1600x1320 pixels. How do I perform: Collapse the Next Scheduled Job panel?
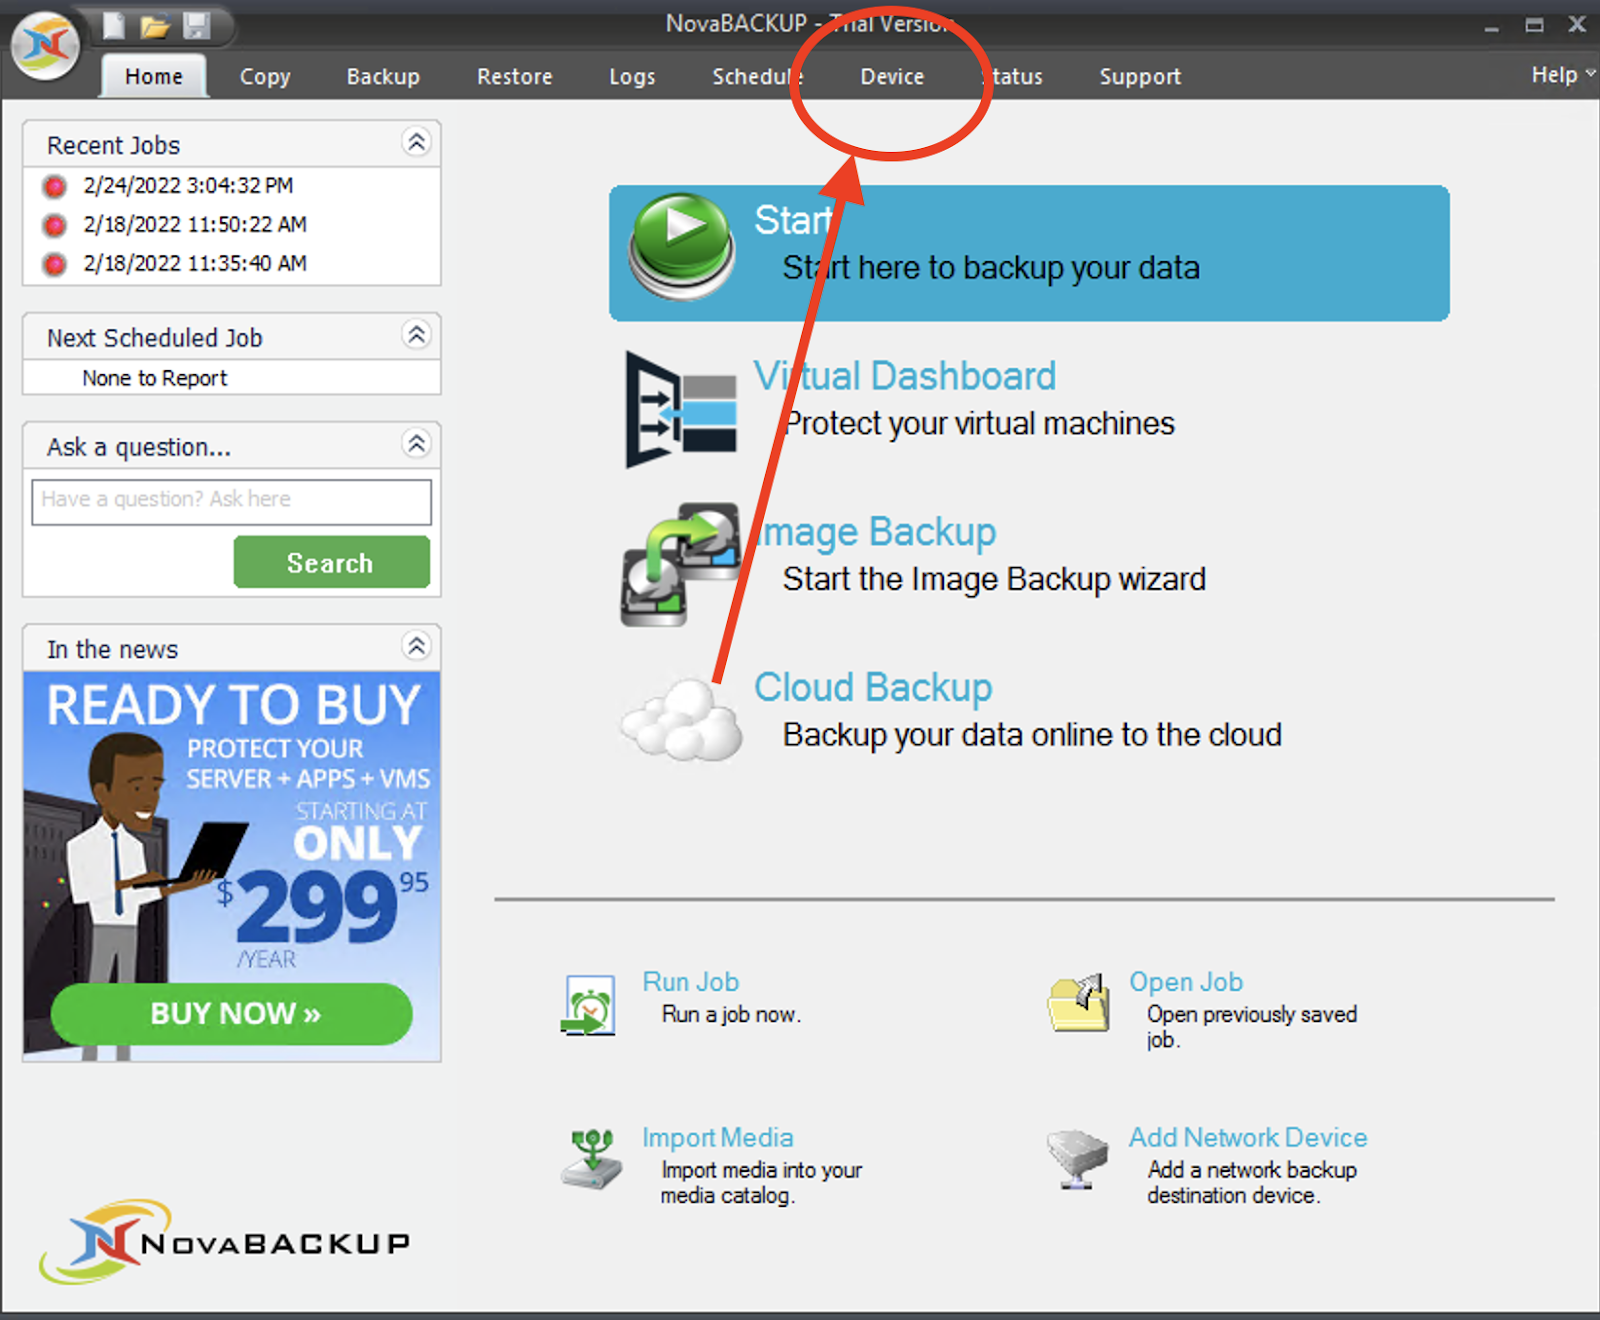[x=417, y=335]
